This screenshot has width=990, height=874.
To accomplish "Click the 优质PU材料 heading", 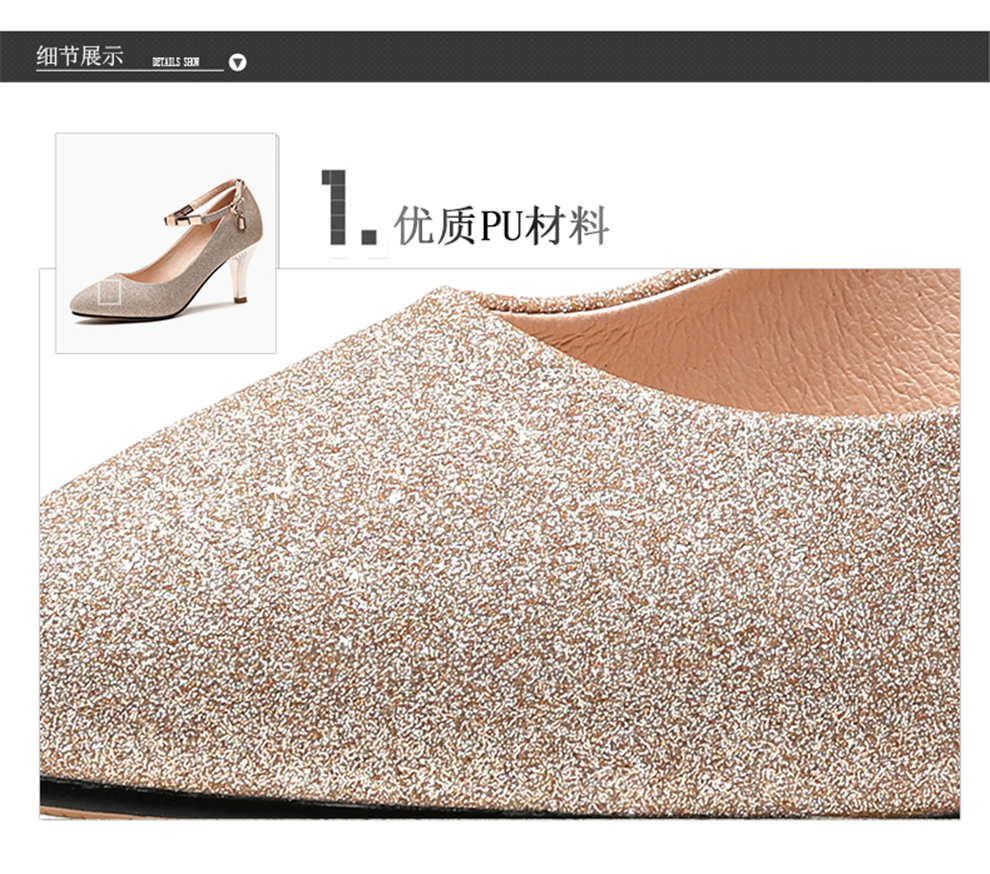I will coord(502,226).
